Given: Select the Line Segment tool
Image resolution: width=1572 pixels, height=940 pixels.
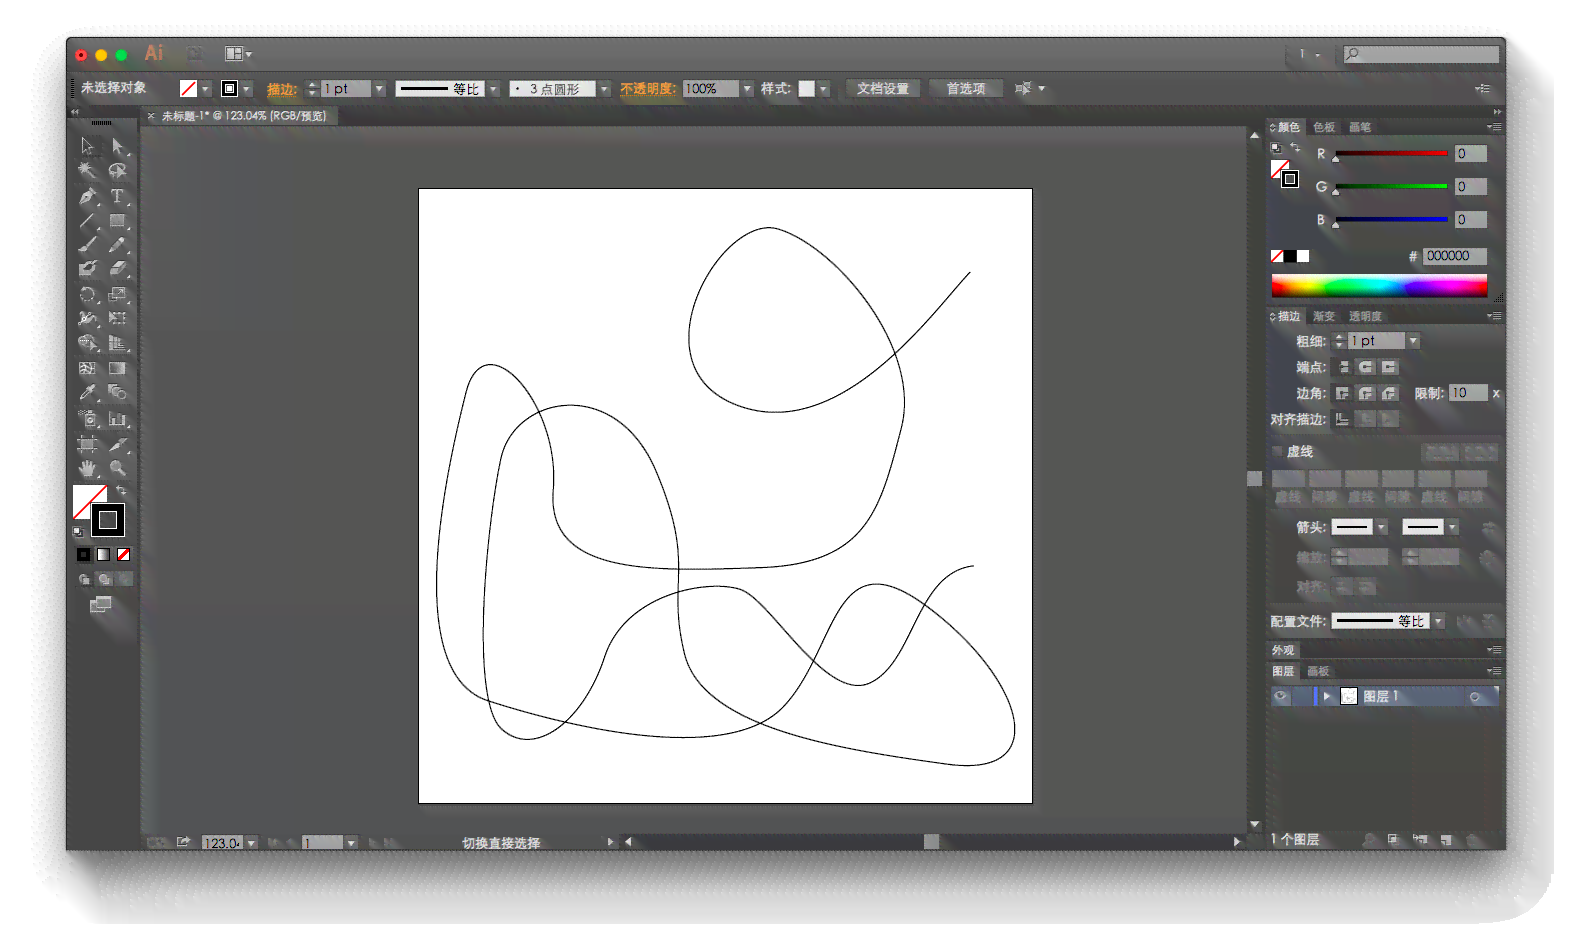Looking at the screenshot, I should click(88, 221).
